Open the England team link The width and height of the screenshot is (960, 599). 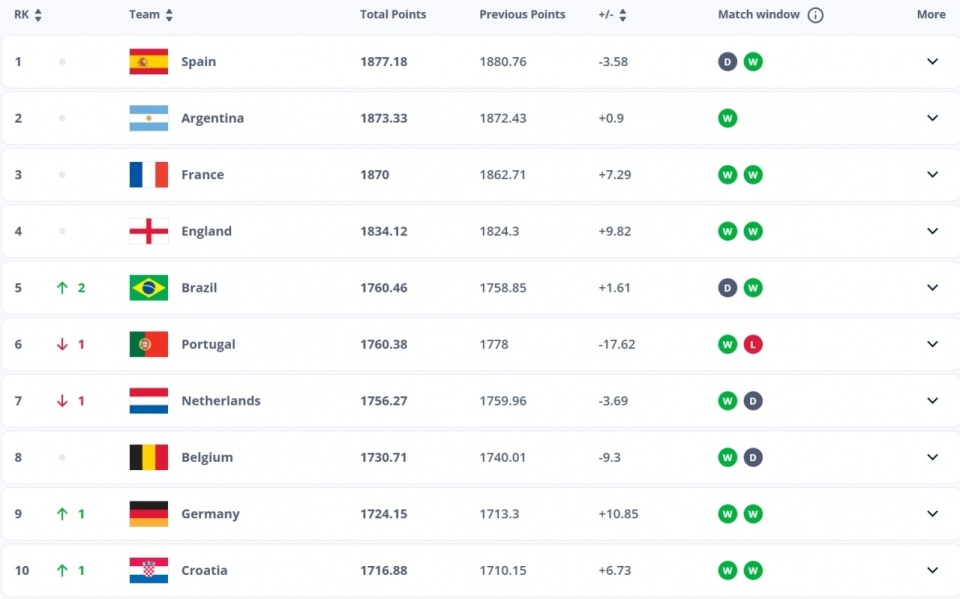point(206,231)
